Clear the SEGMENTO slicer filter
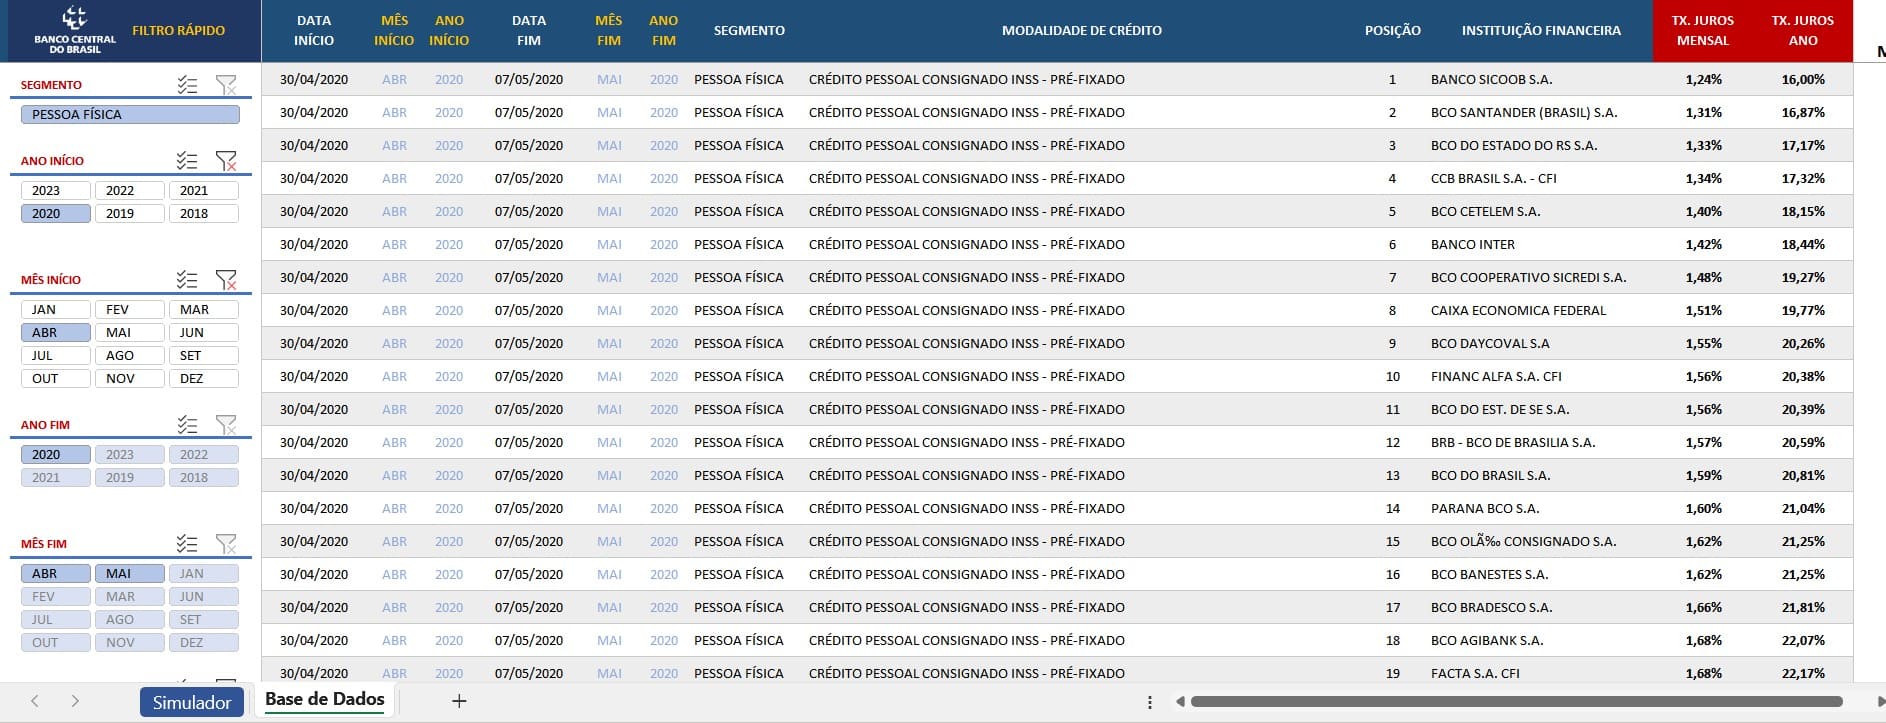The width and height of the screenshot is (1886, 723). [227, 85]
